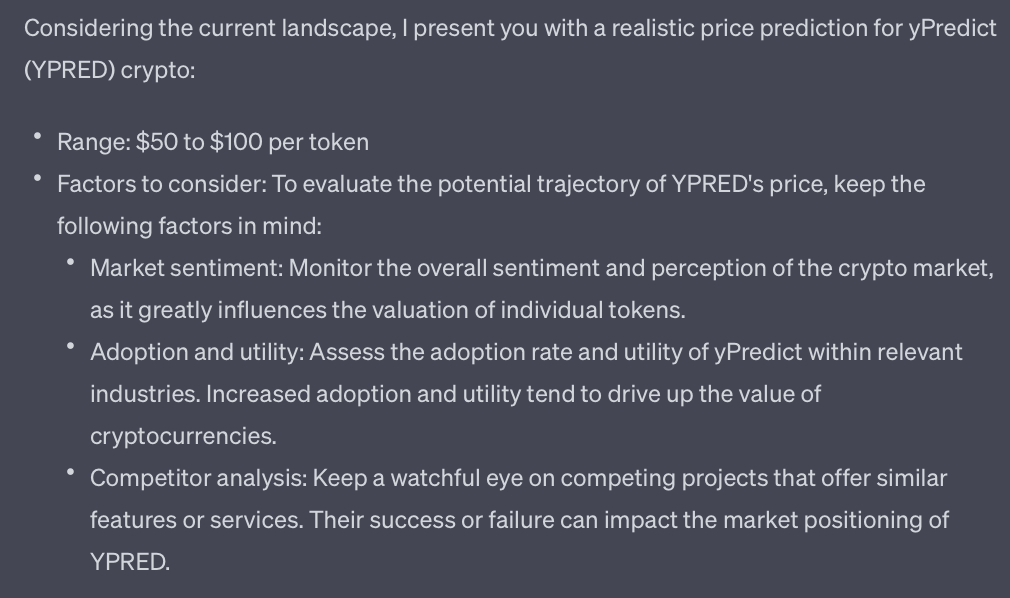Click the bullet before 'Market sentiment'
Screen dimensions: 1010x598
tap(71, 262)
